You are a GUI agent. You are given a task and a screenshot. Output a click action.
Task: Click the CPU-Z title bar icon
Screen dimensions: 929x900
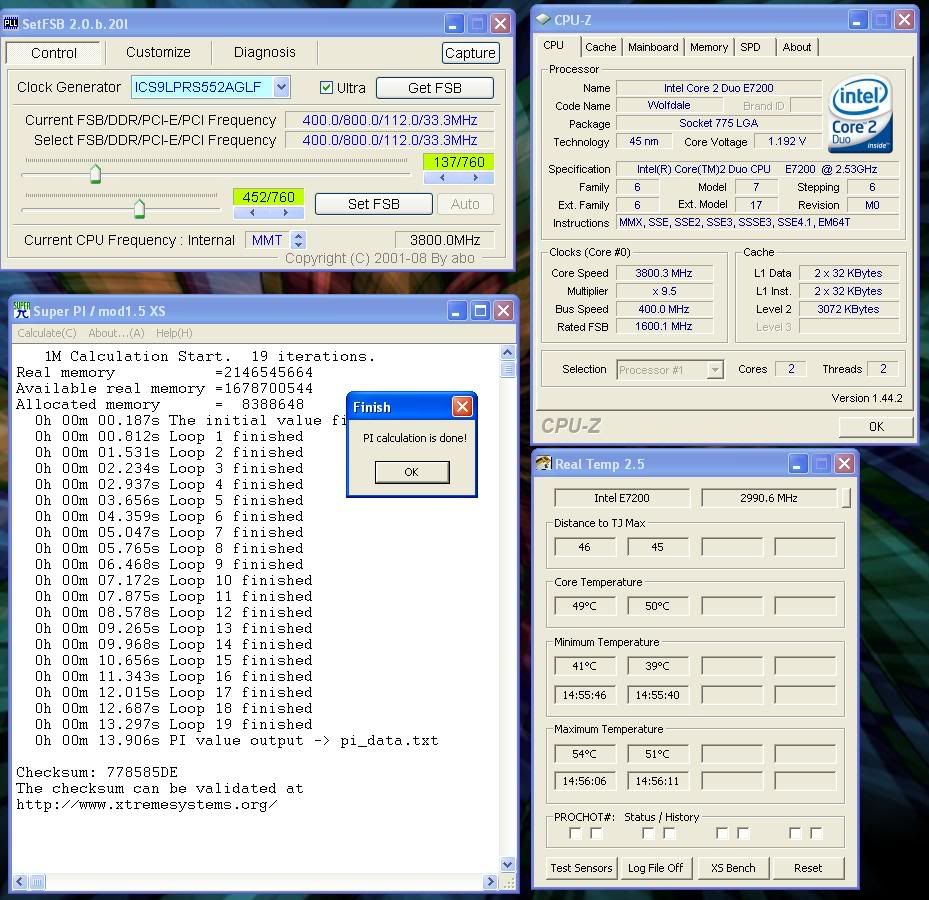[543, 20]
